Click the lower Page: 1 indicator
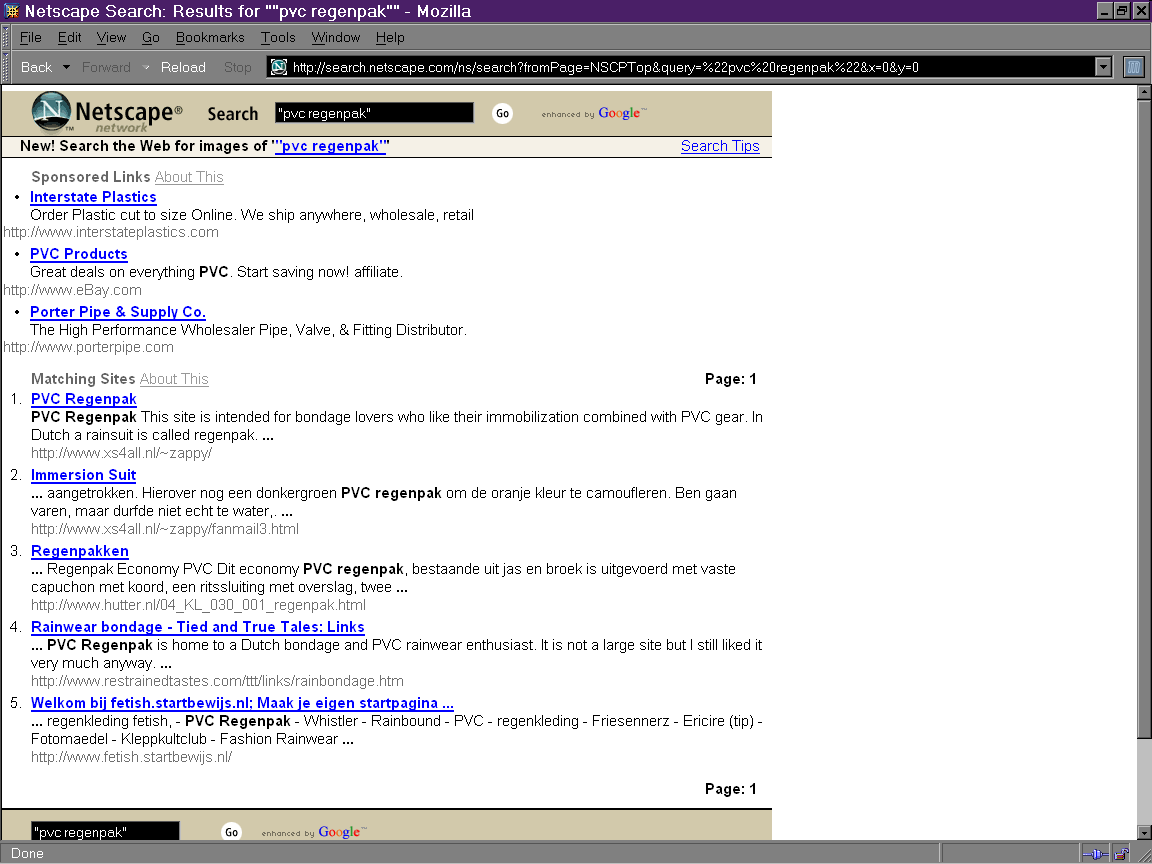 pos(730,789)
